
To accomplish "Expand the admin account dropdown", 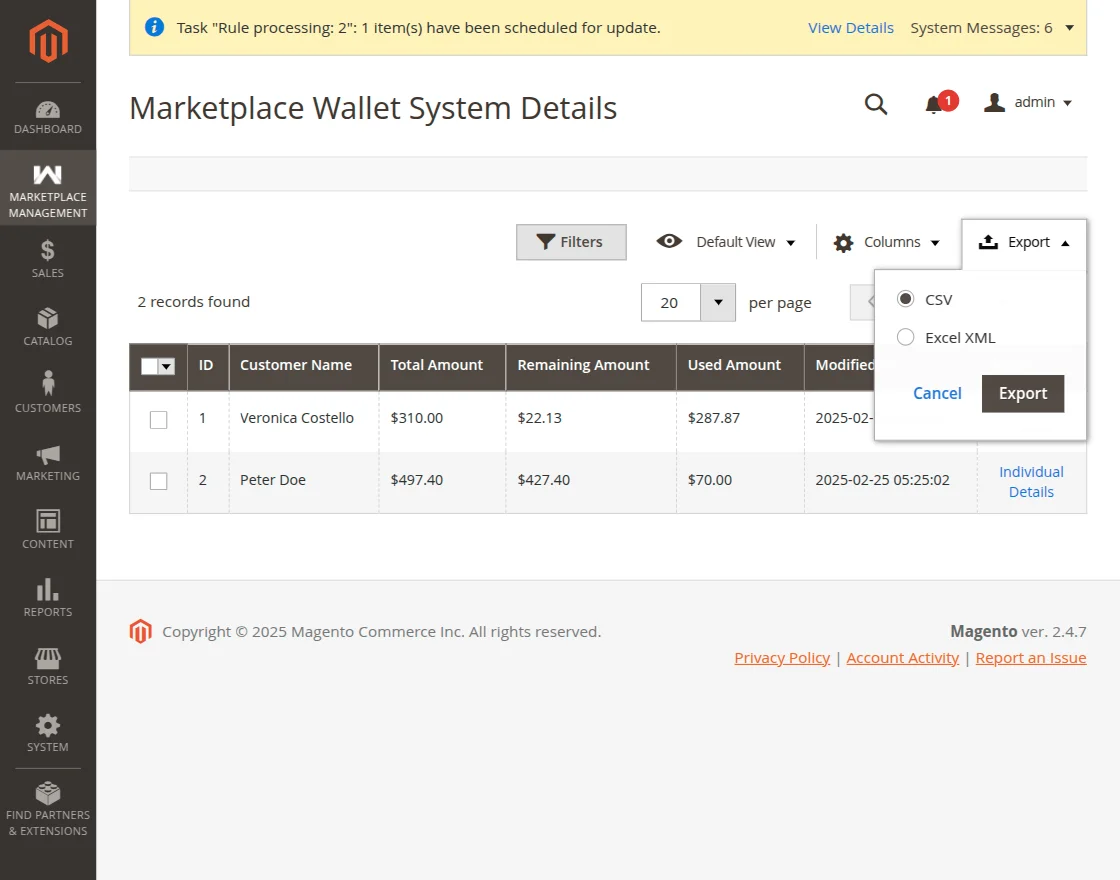I will click(1029, 102).
